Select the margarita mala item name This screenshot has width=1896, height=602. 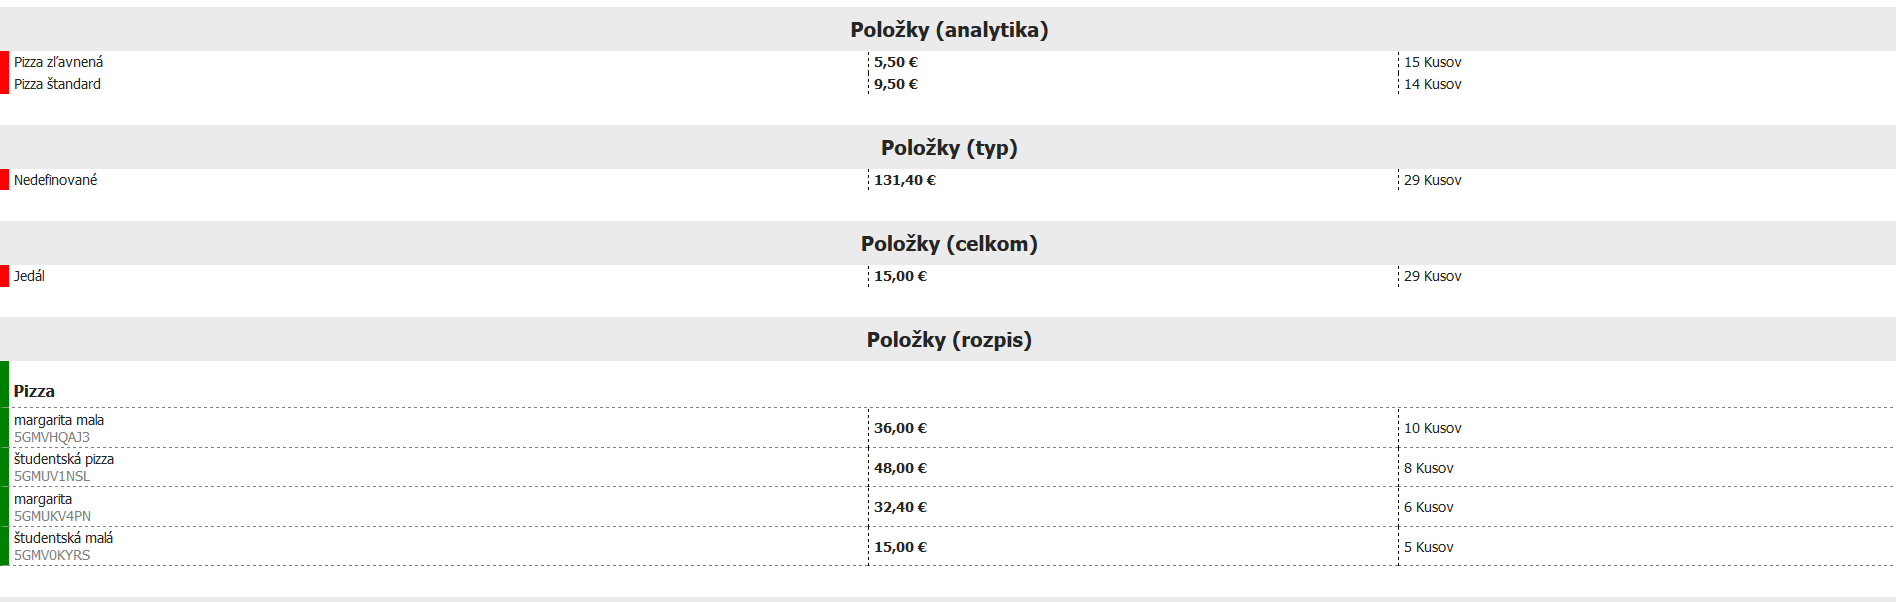59,420
